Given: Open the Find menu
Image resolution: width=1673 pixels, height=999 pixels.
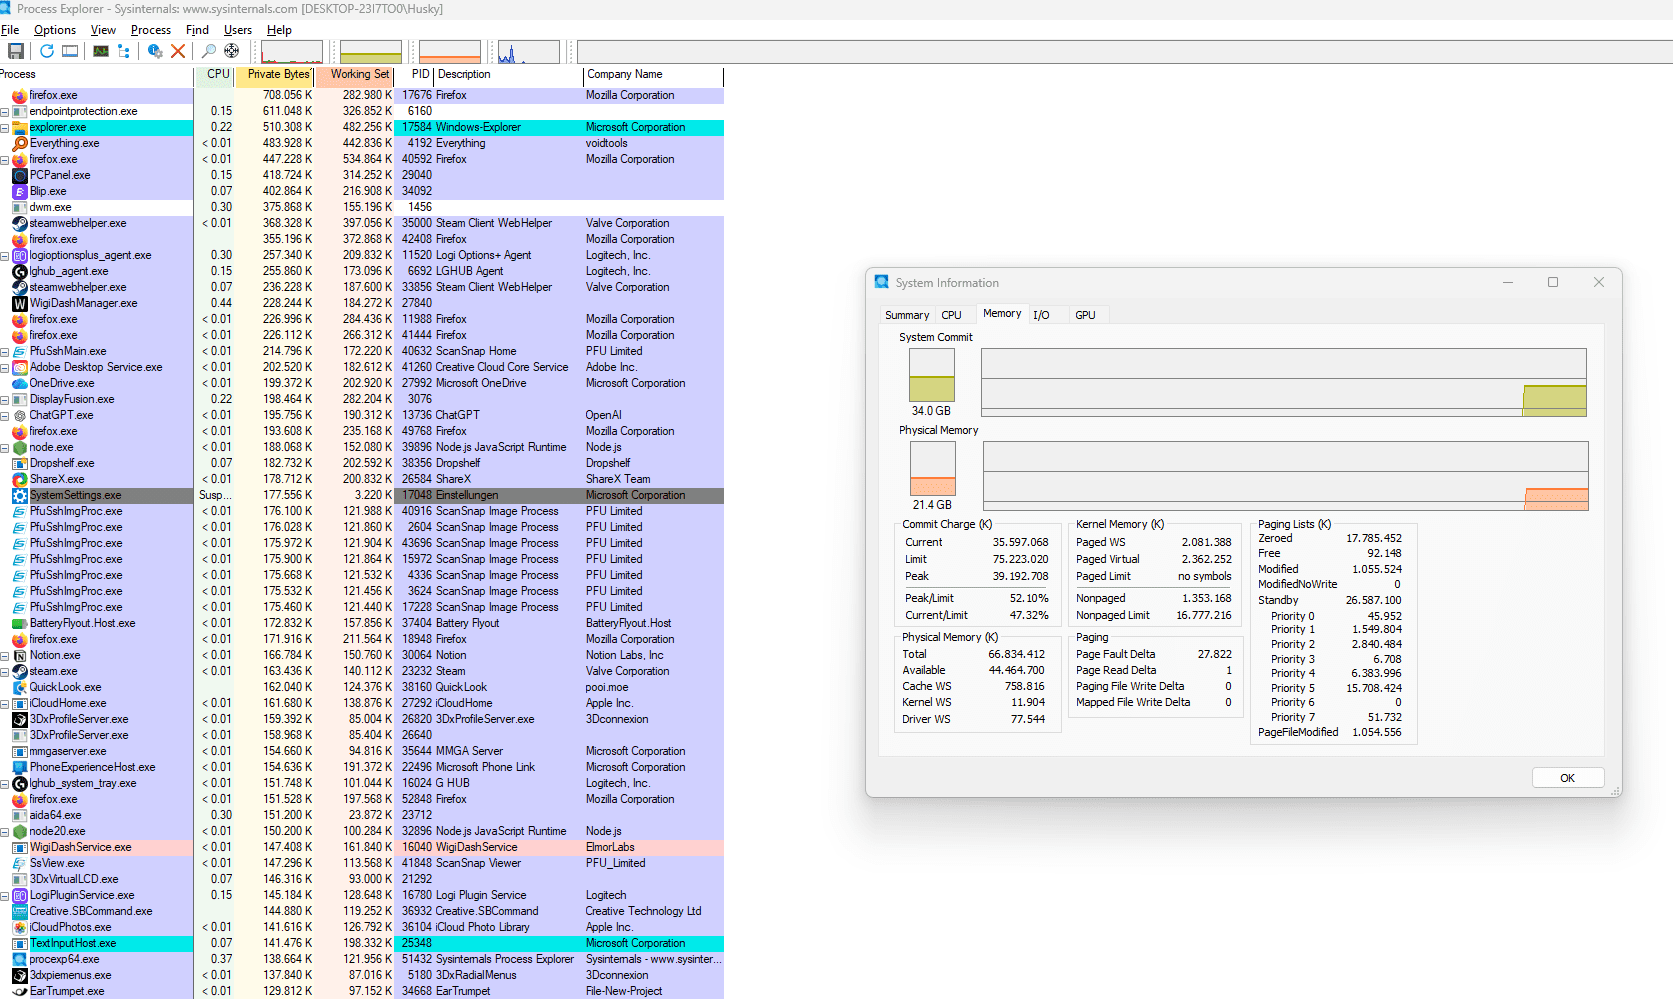Looking at the screenshot, I should [x=197, y=30].
